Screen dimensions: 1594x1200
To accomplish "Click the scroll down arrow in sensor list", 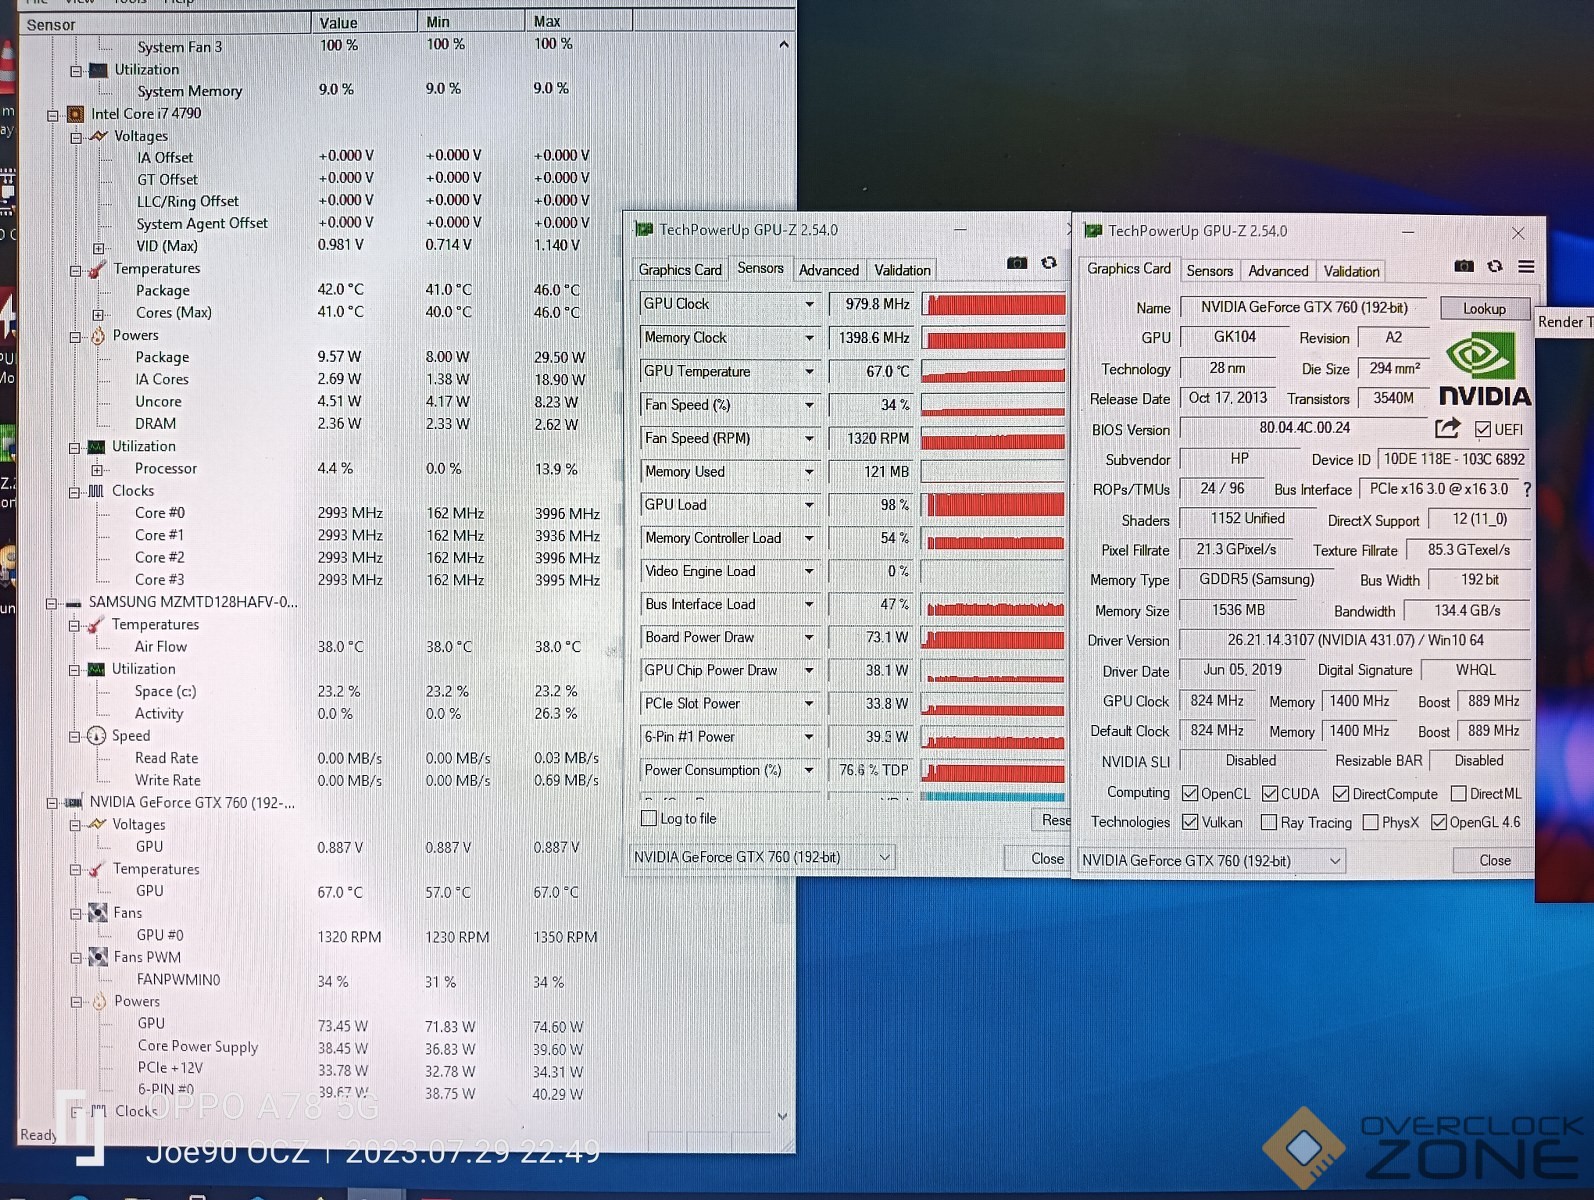I will coord(783,1116).
